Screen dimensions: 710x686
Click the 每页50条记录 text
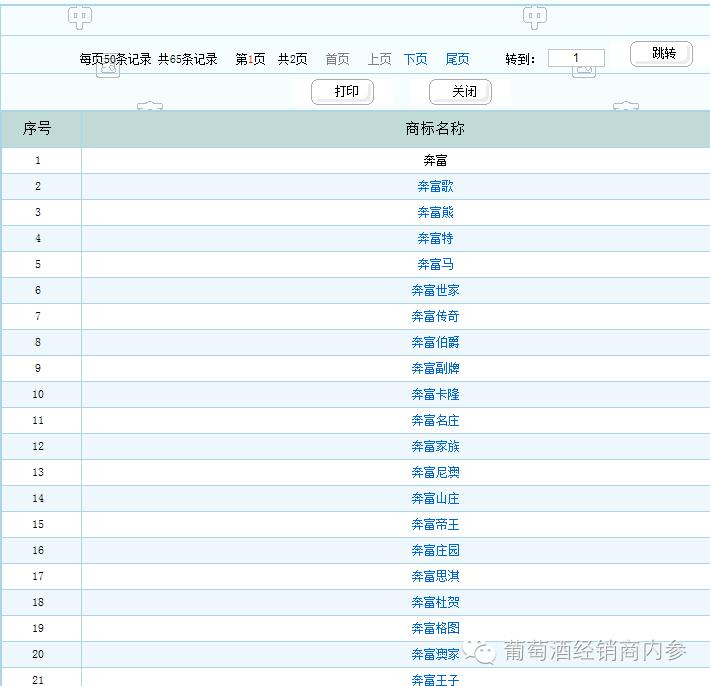(115, 59)
